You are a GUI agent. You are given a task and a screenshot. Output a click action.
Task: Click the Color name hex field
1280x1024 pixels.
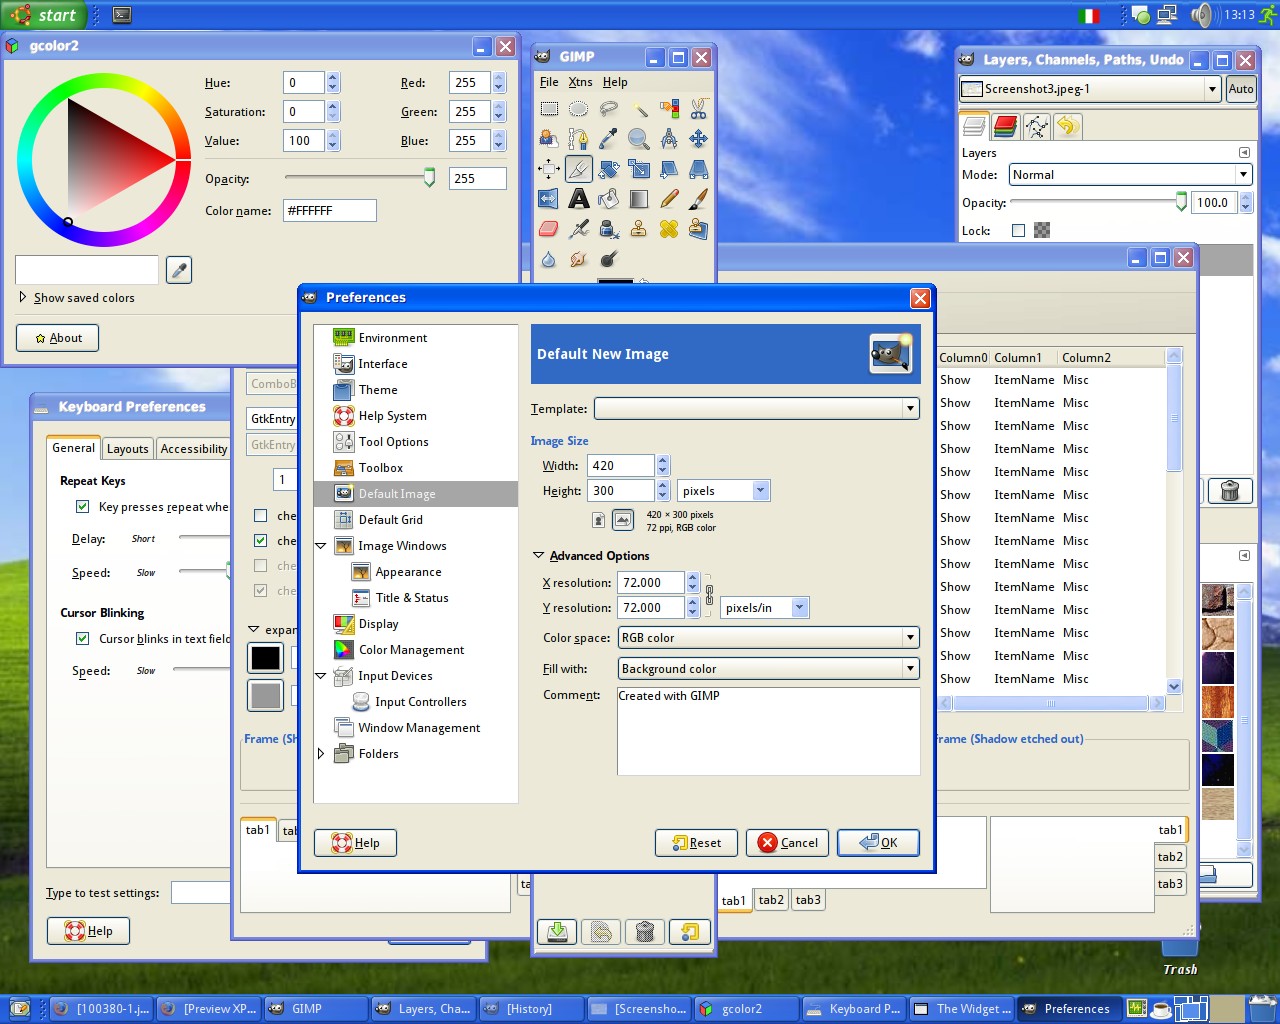pos(330,211)
